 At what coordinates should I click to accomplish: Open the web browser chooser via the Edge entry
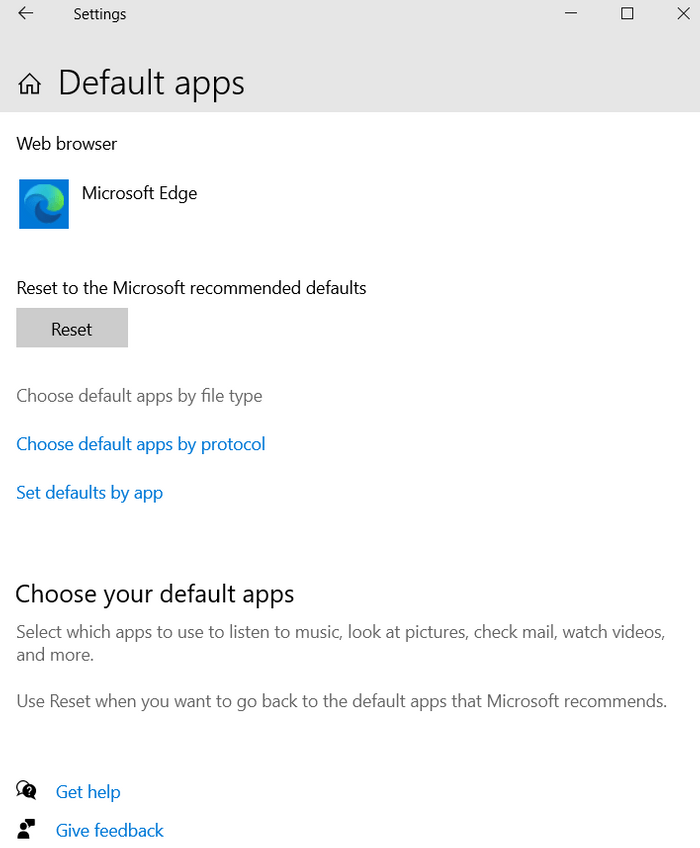point(139,193)
